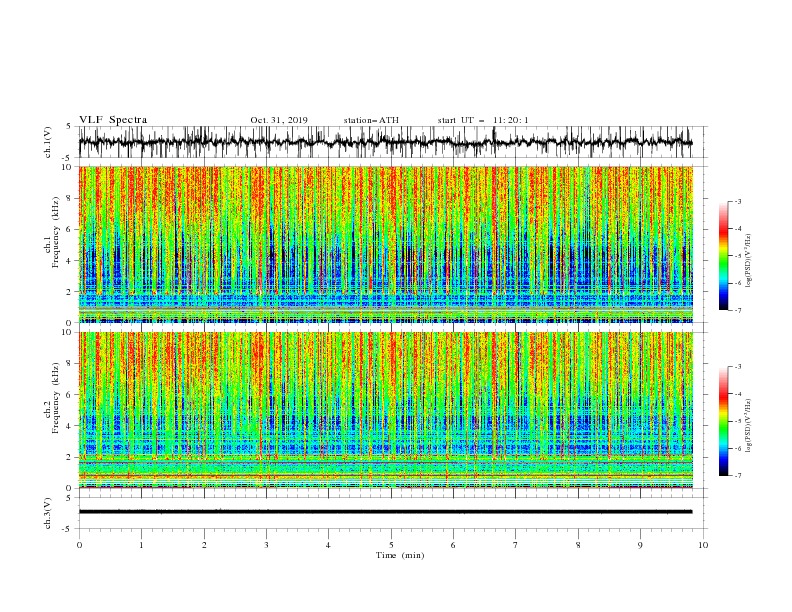Click time axis tick label "7"
The width and height of the screenshot is (792, 612).
coord(516,545)
